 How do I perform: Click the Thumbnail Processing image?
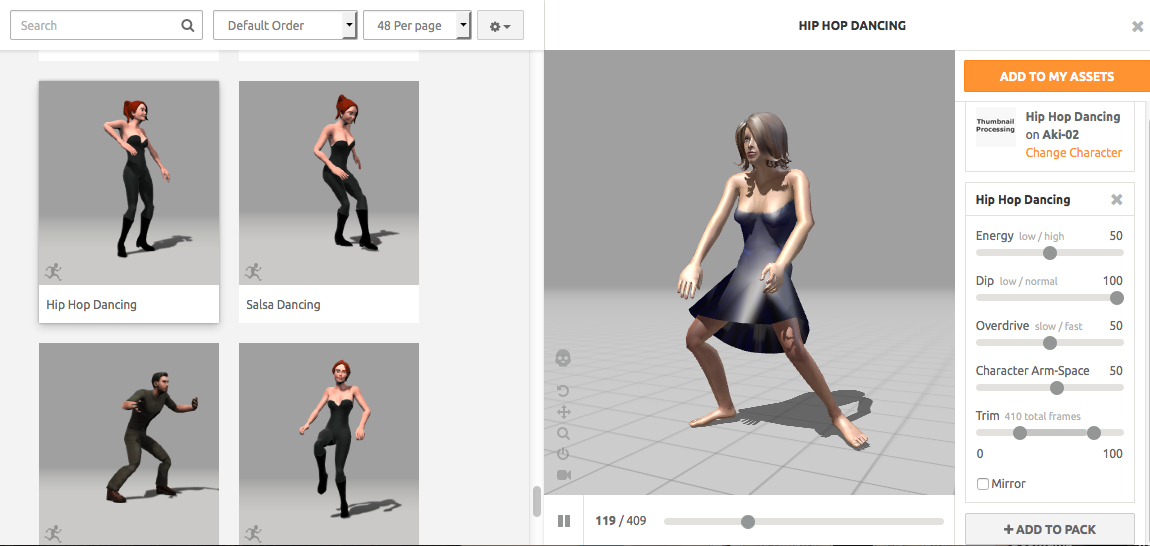[x=995, y=126]
